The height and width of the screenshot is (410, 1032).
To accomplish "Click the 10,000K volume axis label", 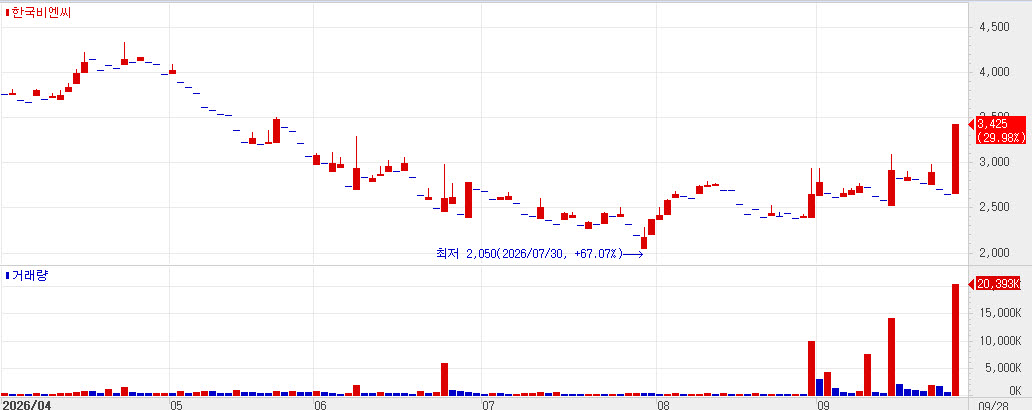I will tap(1000, 341).
